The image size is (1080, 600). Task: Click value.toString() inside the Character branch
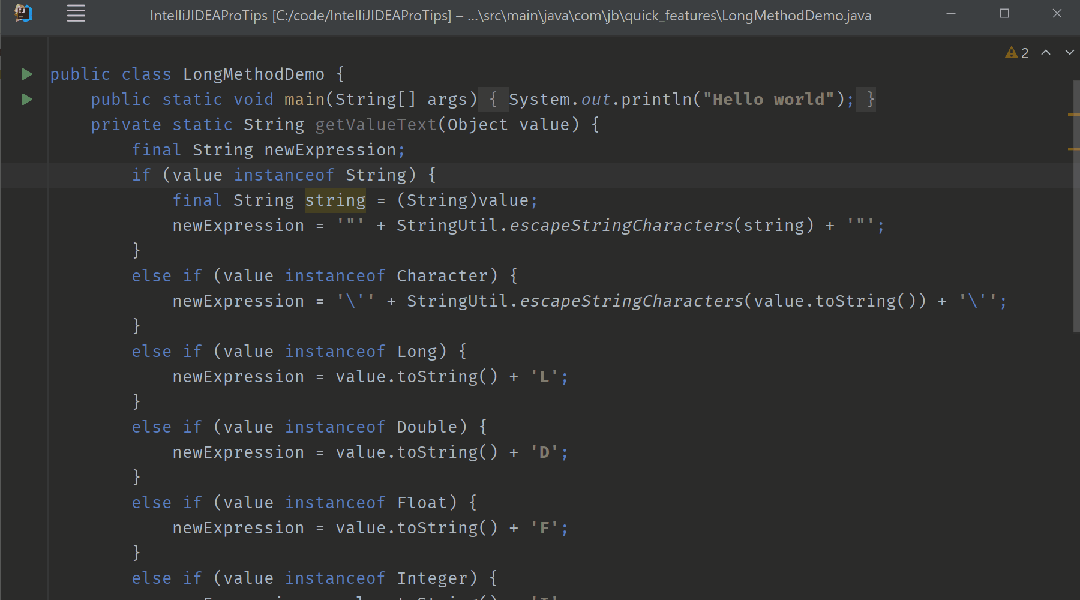(835, 301)
